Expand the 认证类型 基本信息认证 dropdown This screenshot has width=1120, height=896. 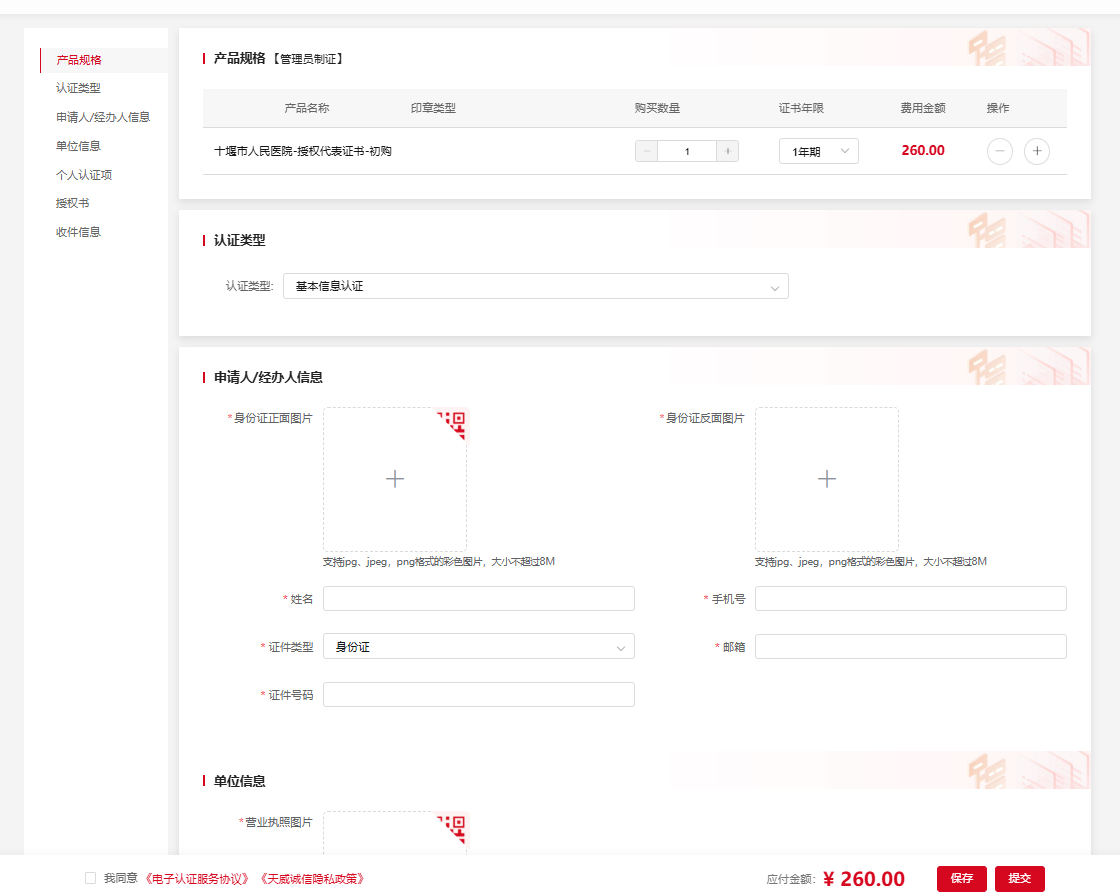click(x=535, y=286)
